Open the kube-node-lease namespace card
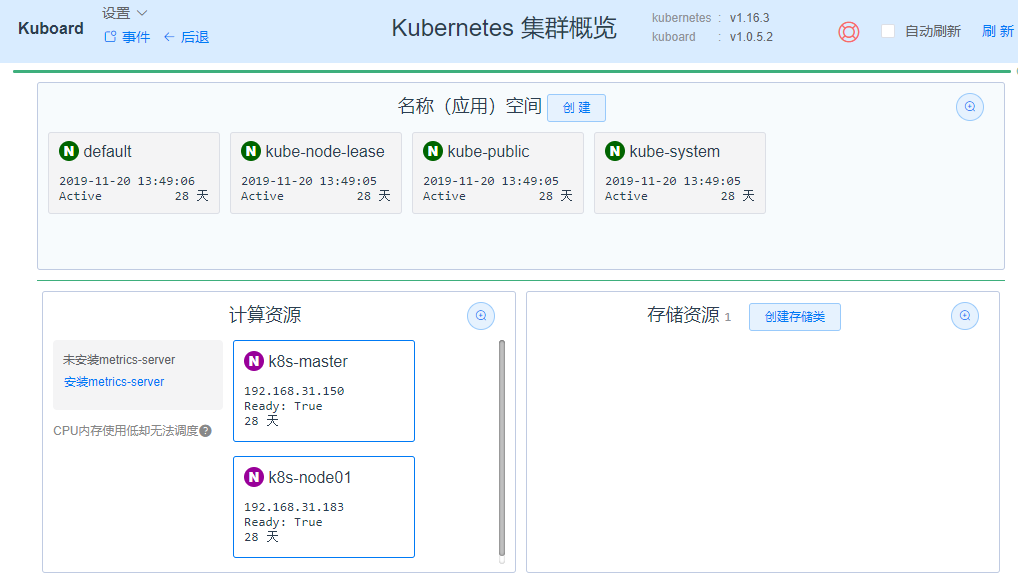This screenshot has width=1018, height=578. point(316,173)
